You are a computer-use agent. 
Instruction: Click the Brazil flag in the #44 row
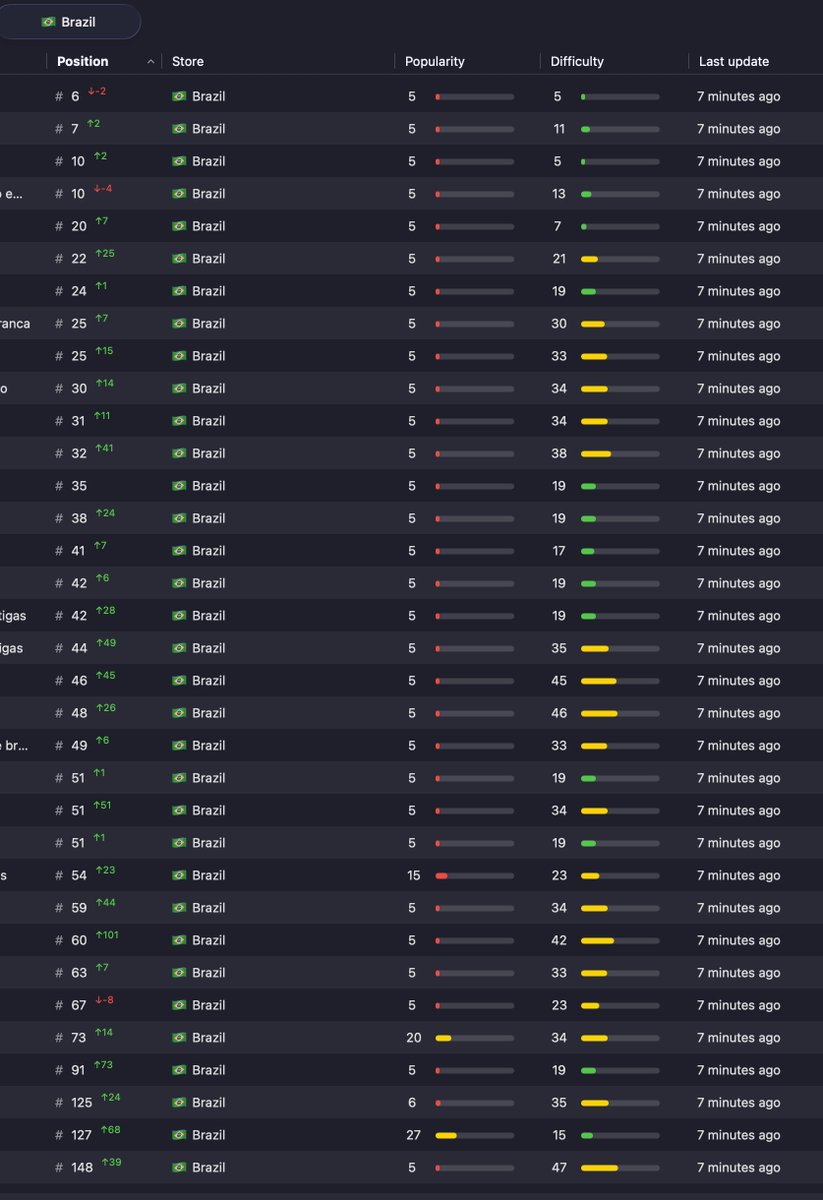(179, 648)
